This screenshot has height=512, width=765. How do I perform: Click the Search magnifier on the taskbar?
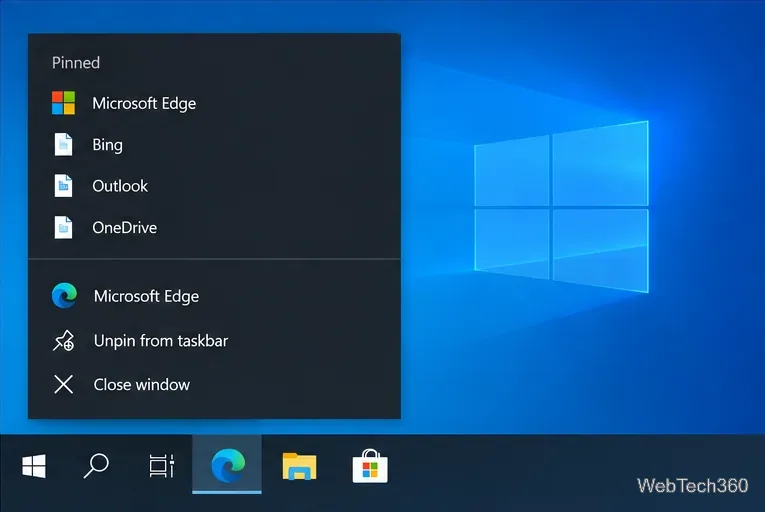coord(96,466)
